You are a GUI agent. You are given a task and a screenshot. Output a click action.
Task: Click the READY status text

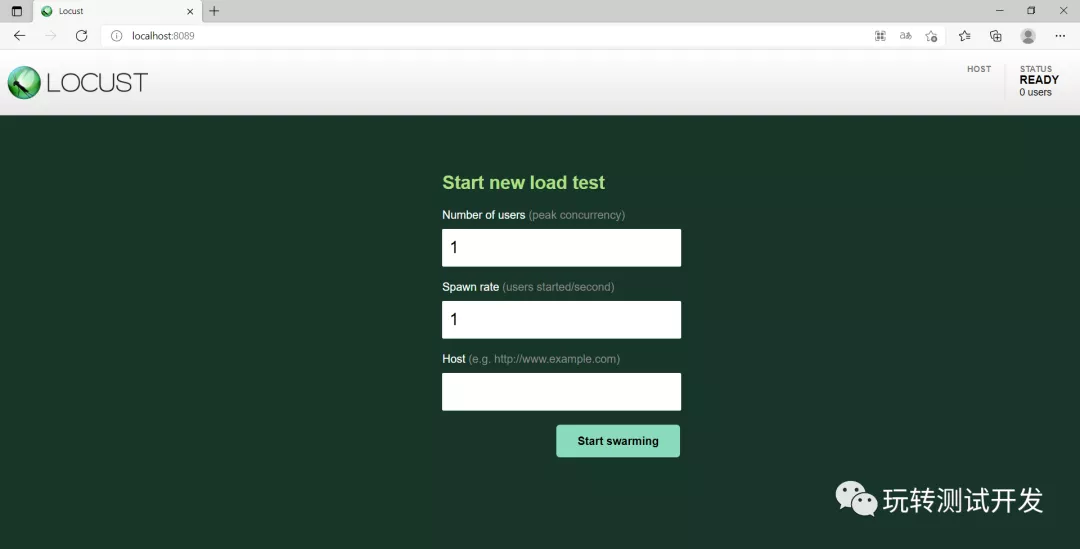(x=1039, y=80)
